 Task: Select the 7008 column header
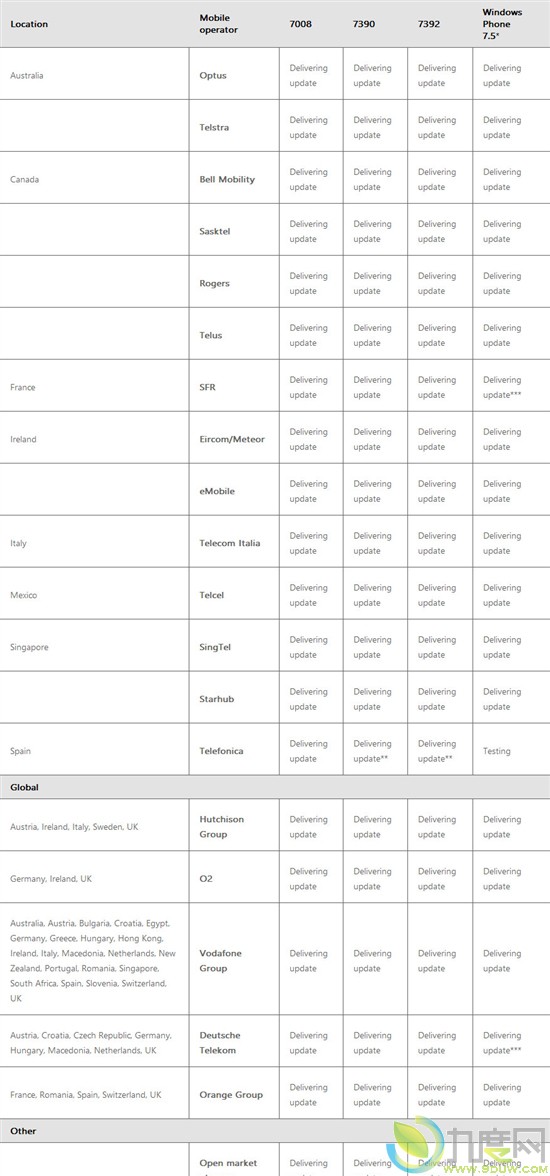(x=300, y=24)
